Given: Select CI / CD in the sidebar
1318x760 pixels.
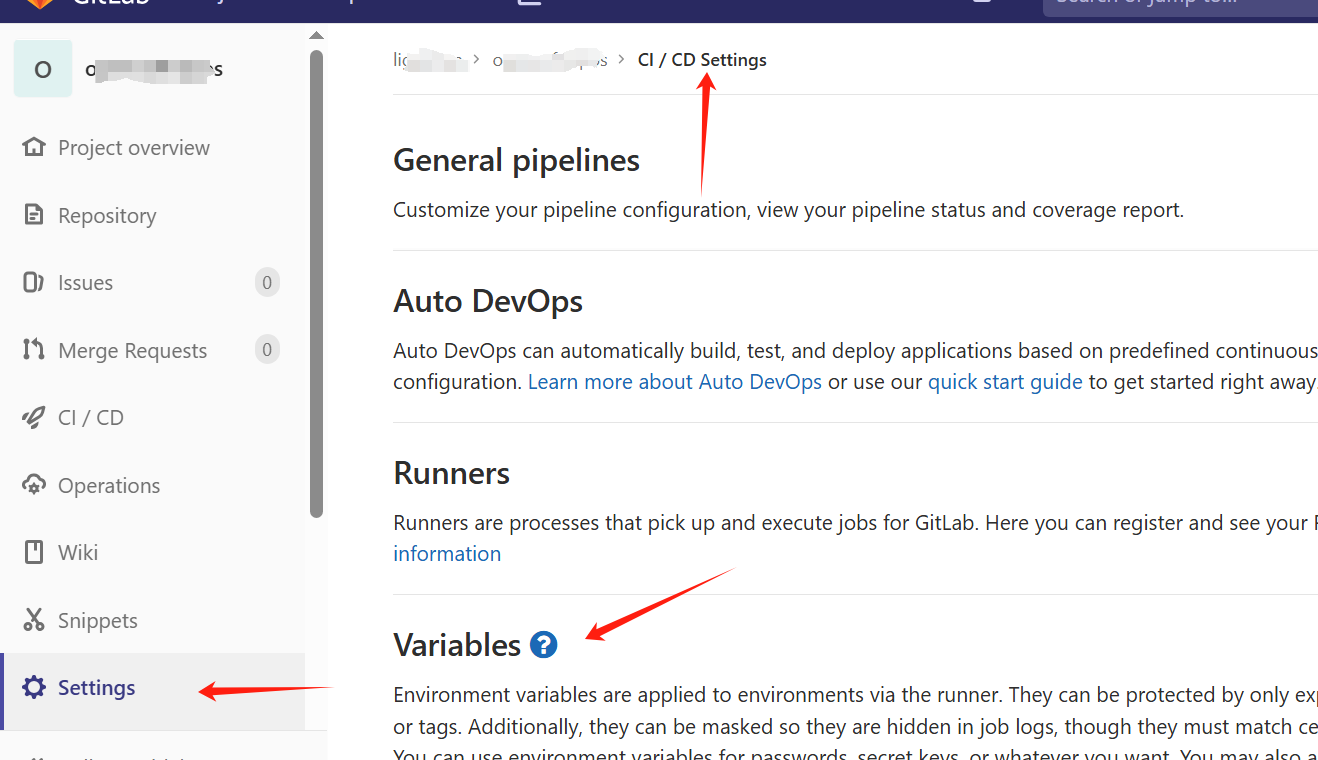Looking at the screenshot, I should click(91, 418).
